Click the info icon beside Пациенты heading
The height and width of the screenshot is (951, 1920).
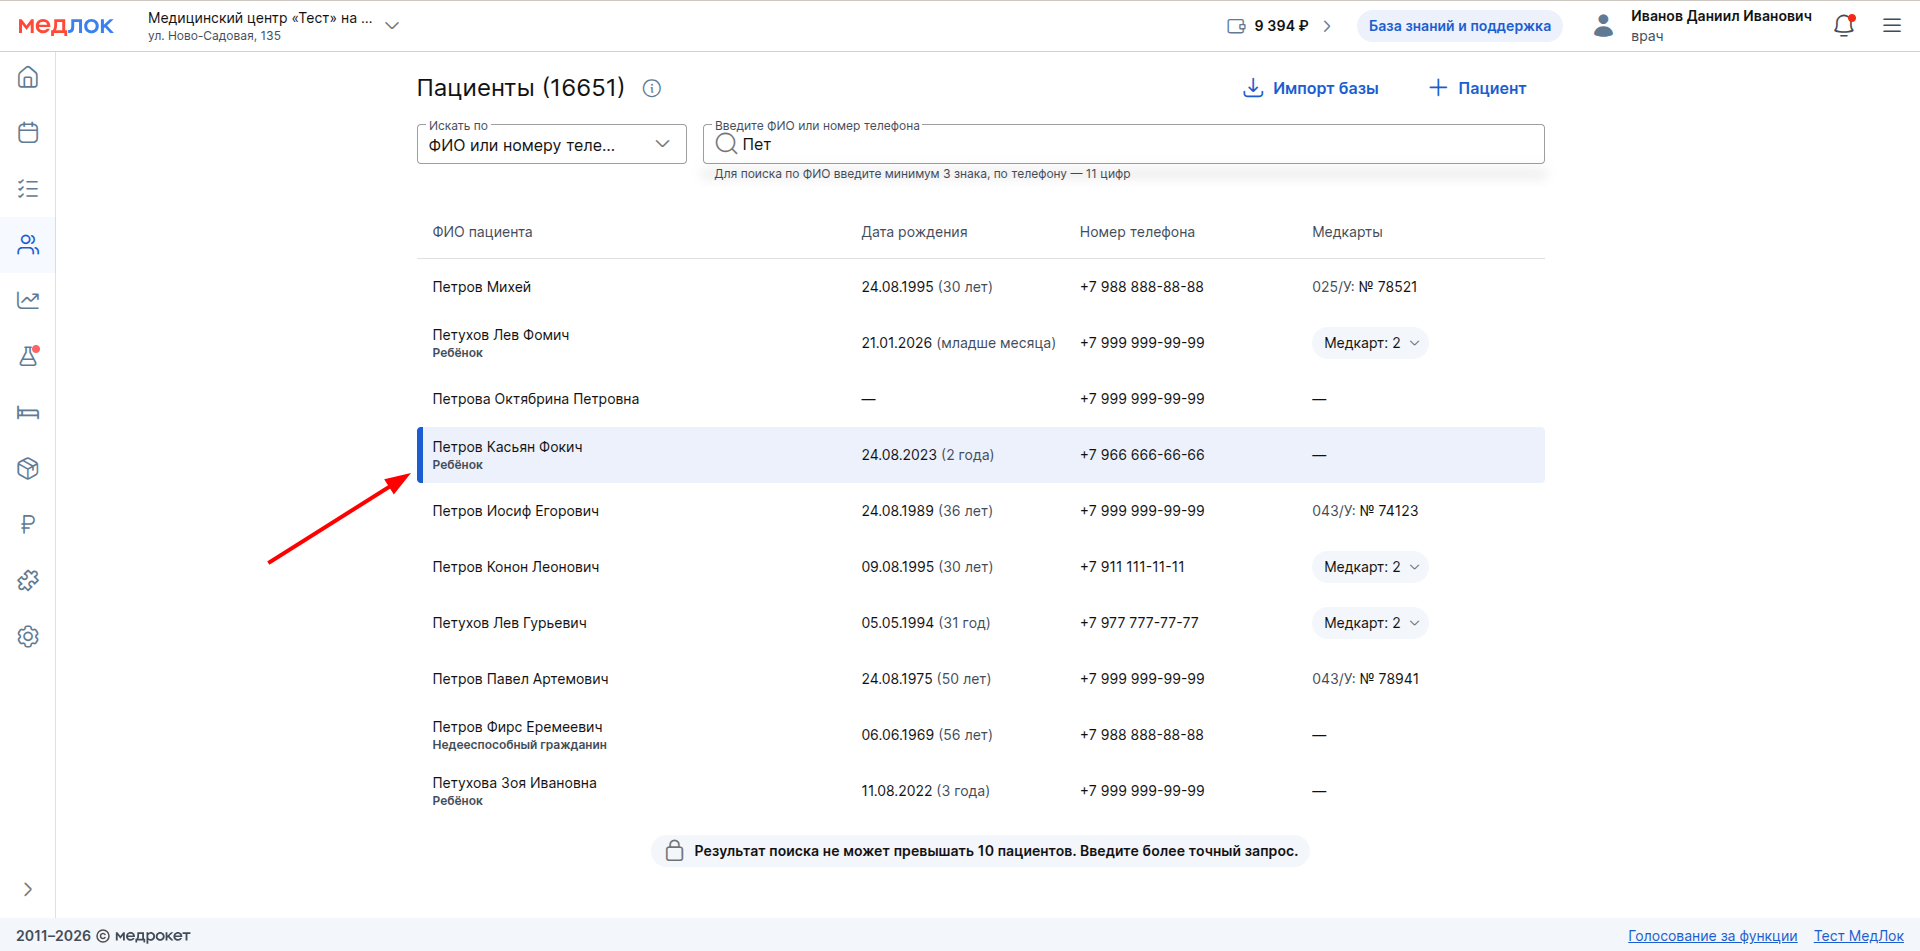coord(652,88)
